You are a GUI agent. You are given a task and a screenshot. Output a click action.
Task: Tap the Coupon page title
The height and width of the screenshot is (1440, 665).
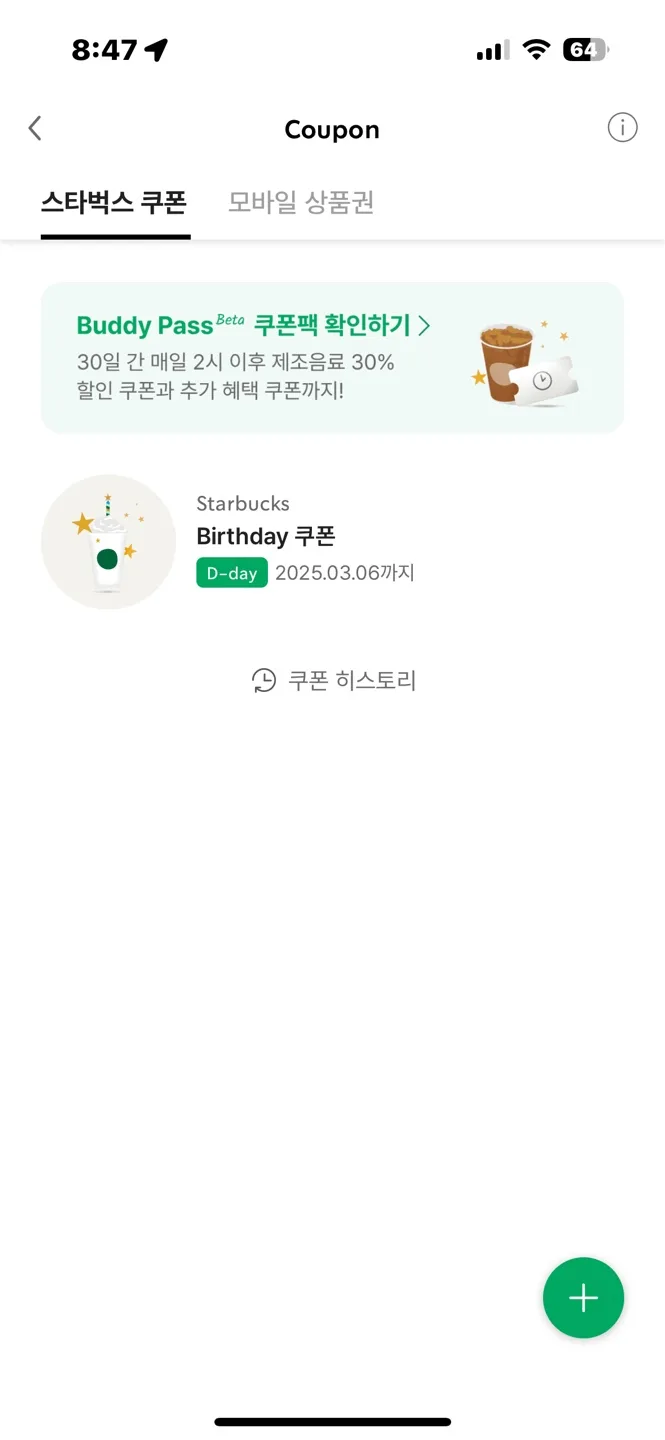[332, 130]
